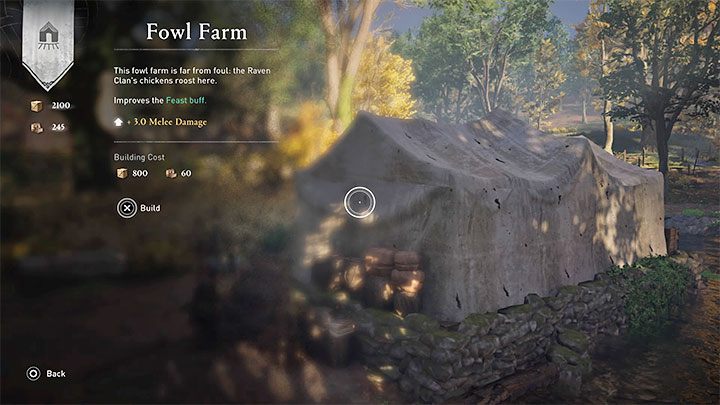Click the upward arrow beside Melee Damage
Viewport: 720px width, 405px height.
tap(118, 122)
